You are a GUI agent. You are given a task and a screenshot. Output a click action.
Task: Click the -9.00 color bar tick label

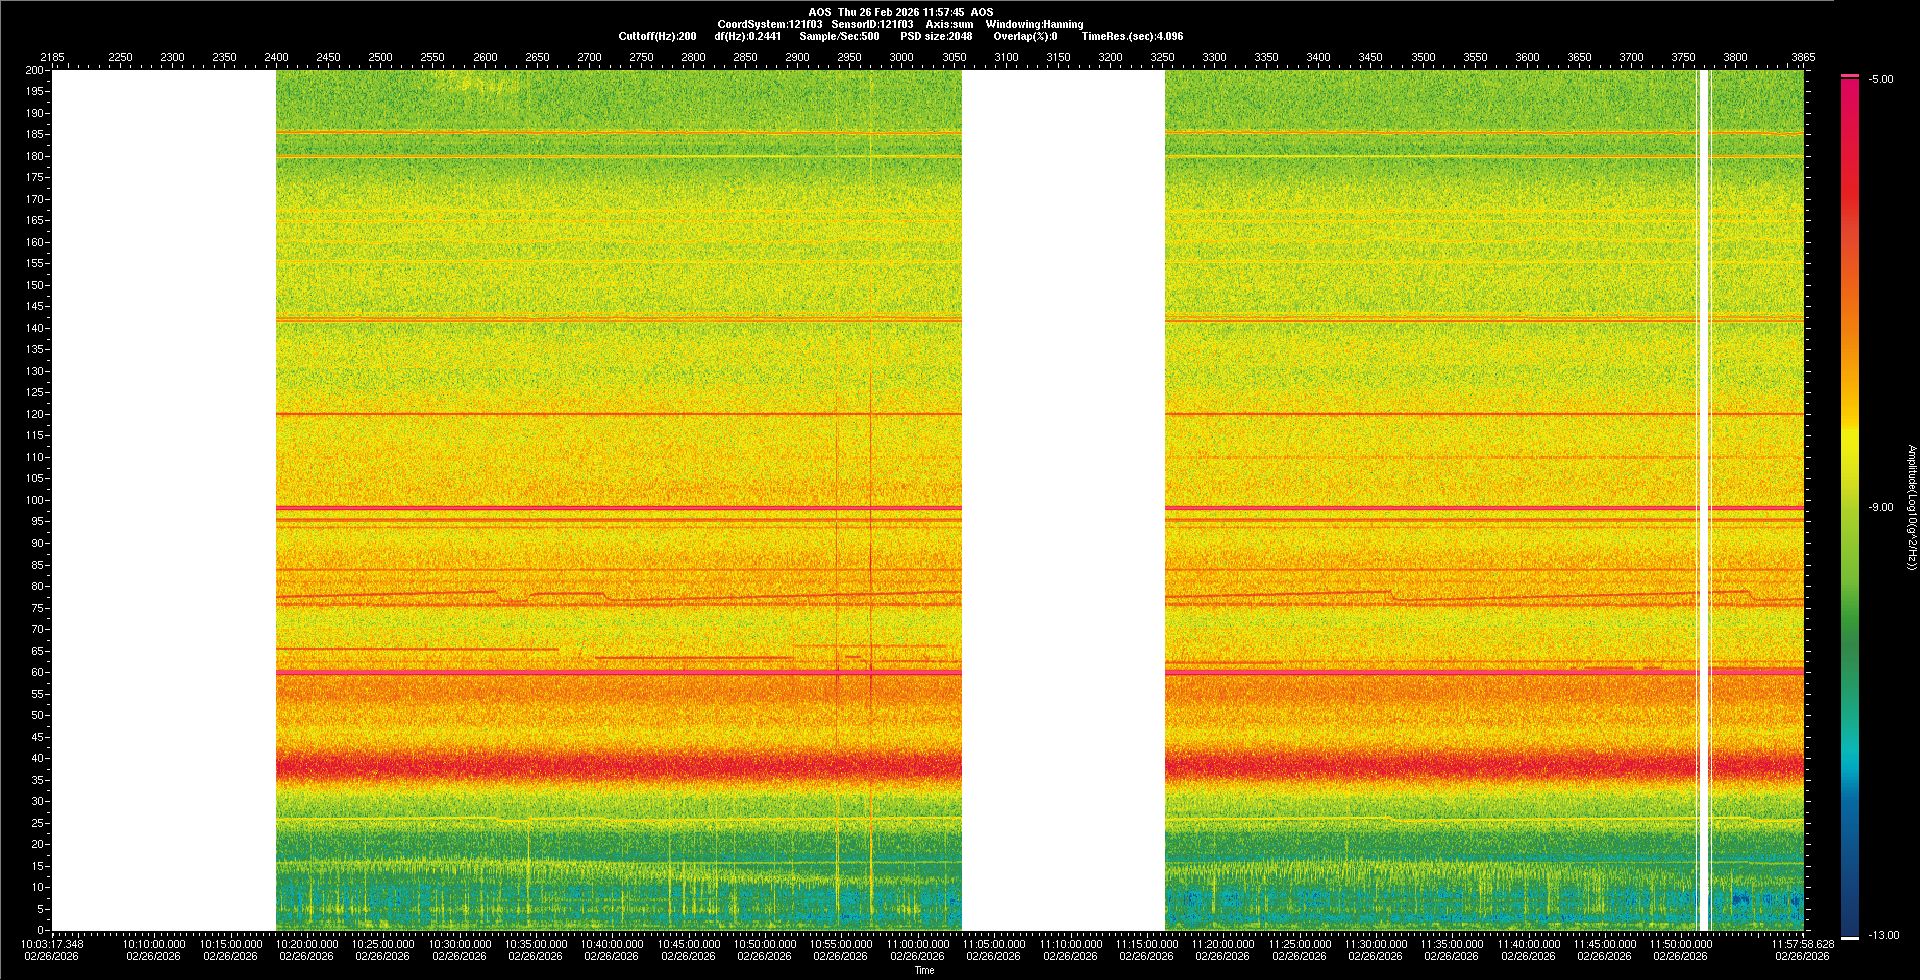coord(1881,508)
